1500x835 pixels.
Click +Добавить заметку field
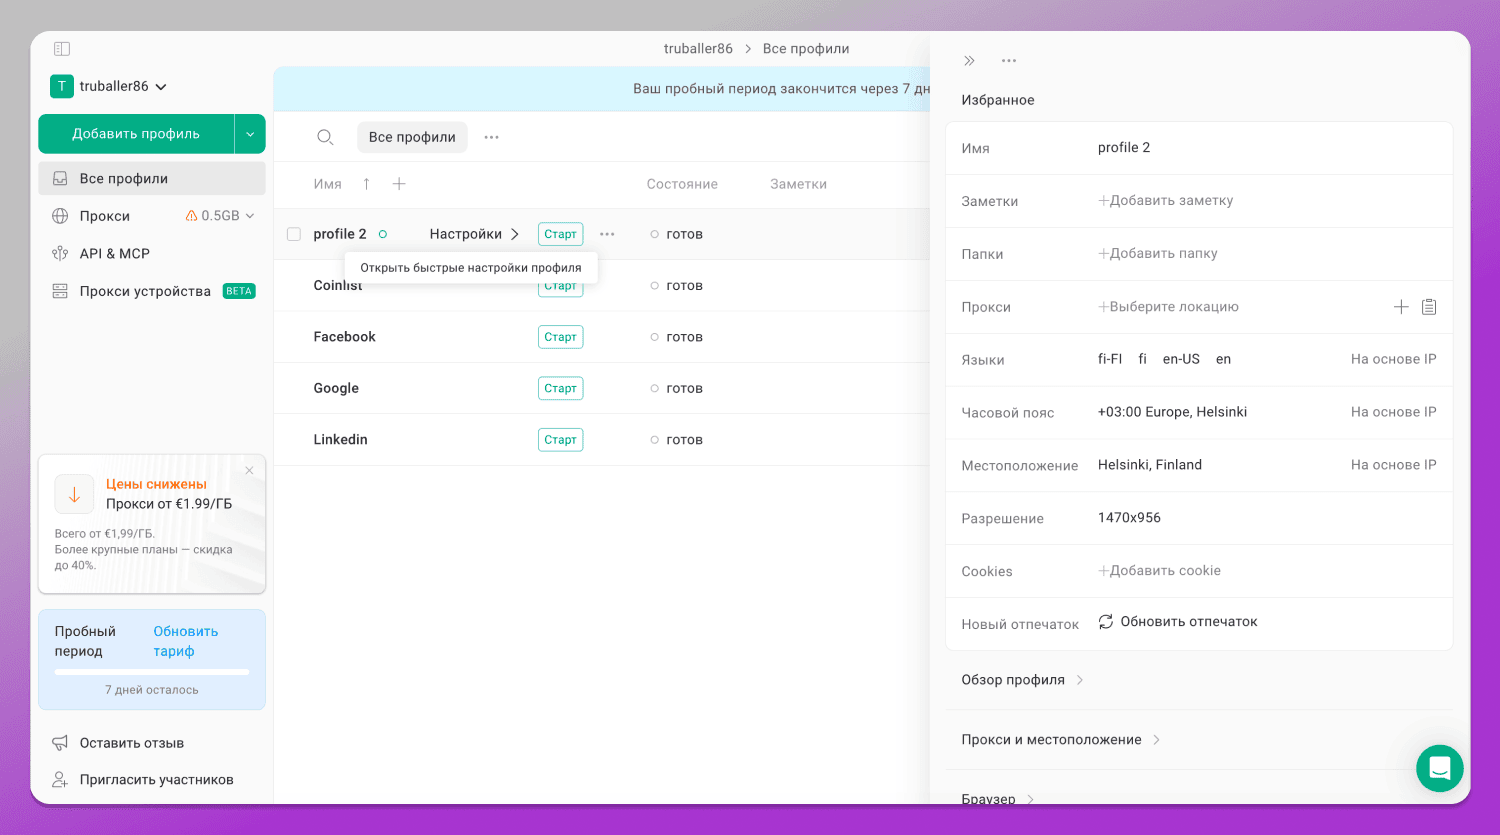1166,201
